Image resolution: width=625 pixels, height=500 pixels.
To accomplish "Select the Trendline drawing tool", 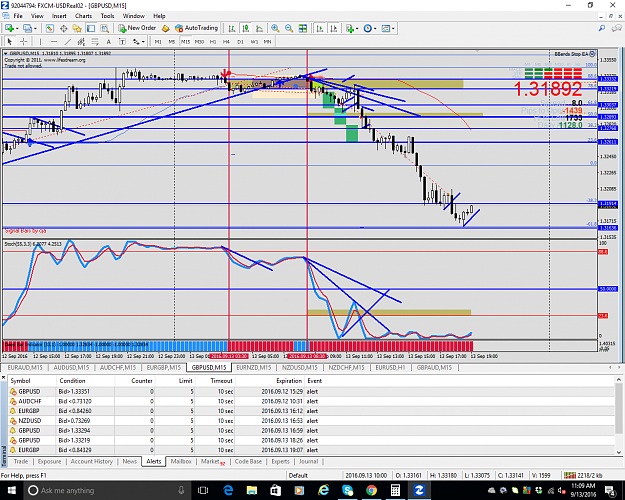I will (x=68, y=41).
